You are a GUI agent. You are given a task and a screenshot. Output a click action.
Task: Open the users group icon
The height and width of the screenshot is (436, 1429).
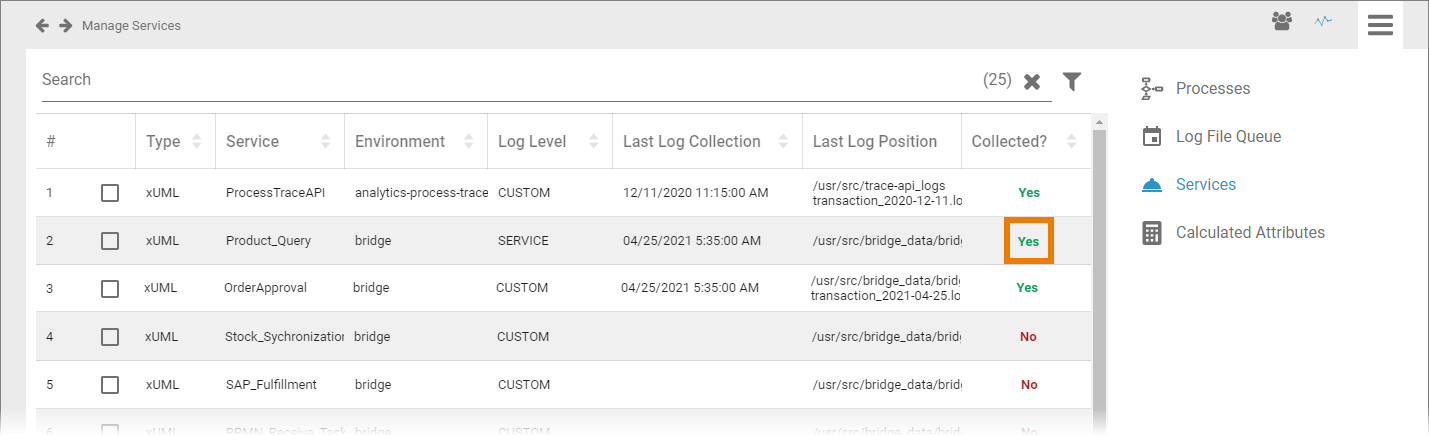tap(1282, 21)
